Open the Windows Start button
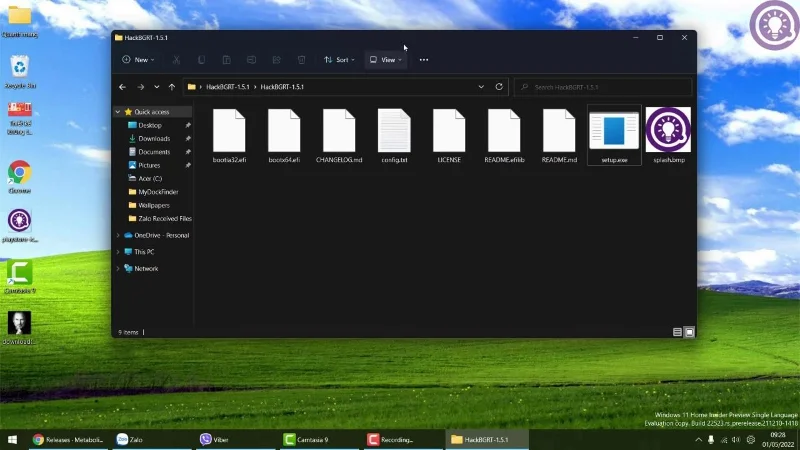Screen dimensions: 800x450 click(x=13, y=439)
